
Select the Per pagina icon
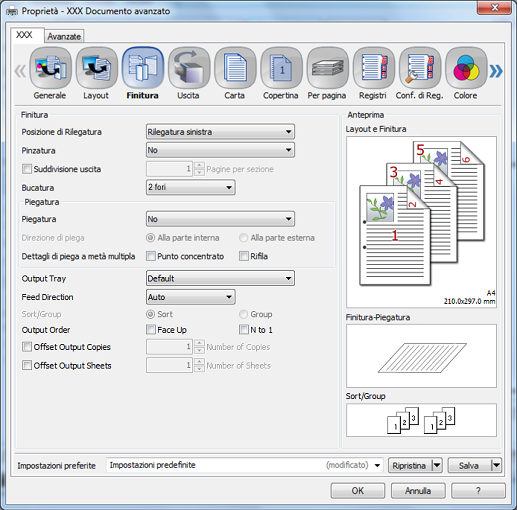pos(327,68)
